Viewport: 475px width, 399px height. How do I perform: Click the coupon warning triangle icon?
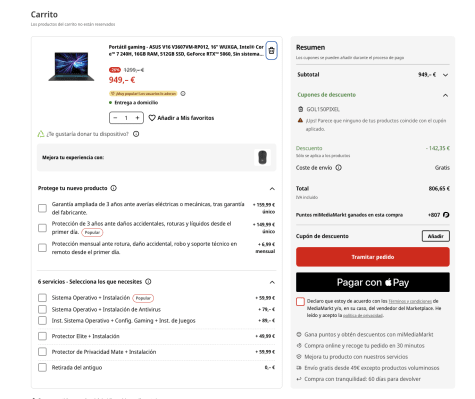click(300, 120)
